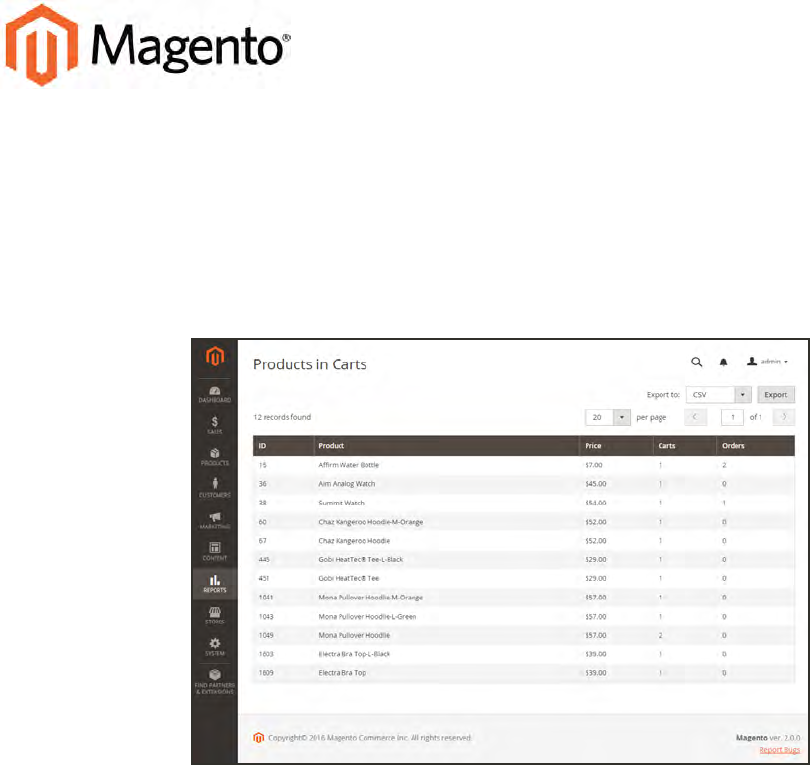Open the 20 per page dropdown
Image resolution: width=811 pixels, height=765 pixels.
608,417
